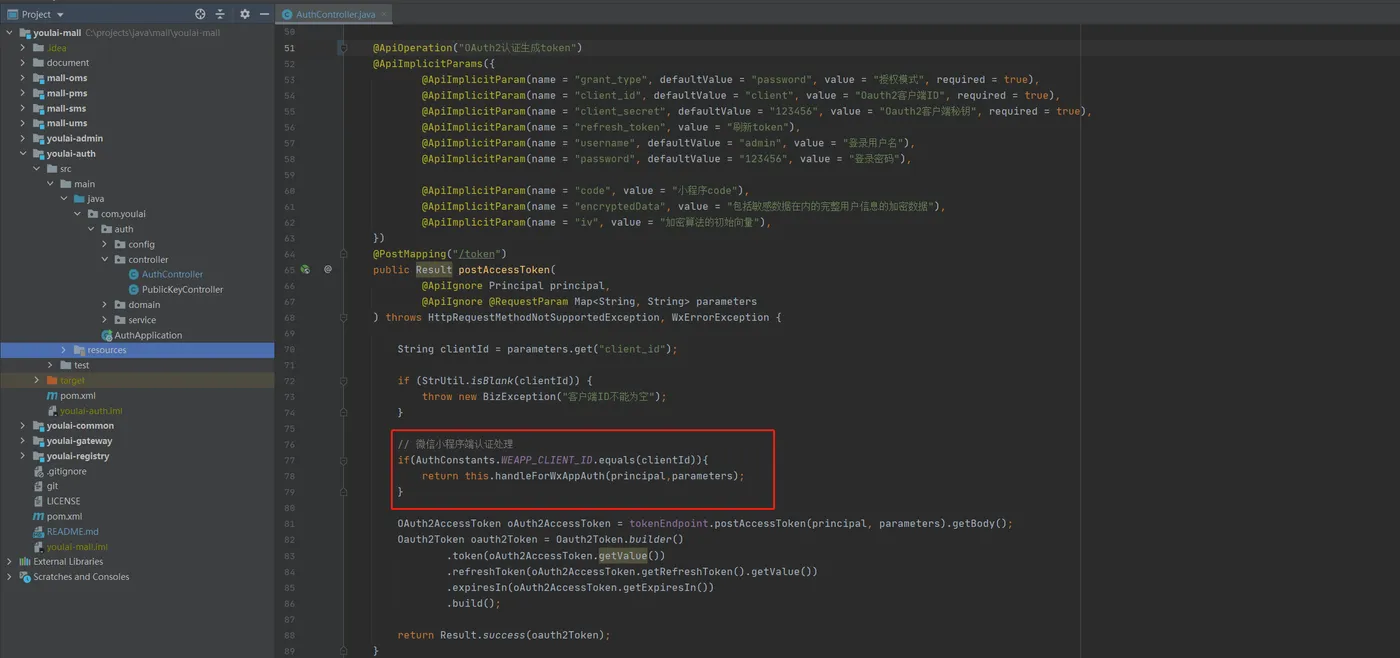Collapse the auth package arrow
Screen dimensions: 1400x658
tap(90, 229)
